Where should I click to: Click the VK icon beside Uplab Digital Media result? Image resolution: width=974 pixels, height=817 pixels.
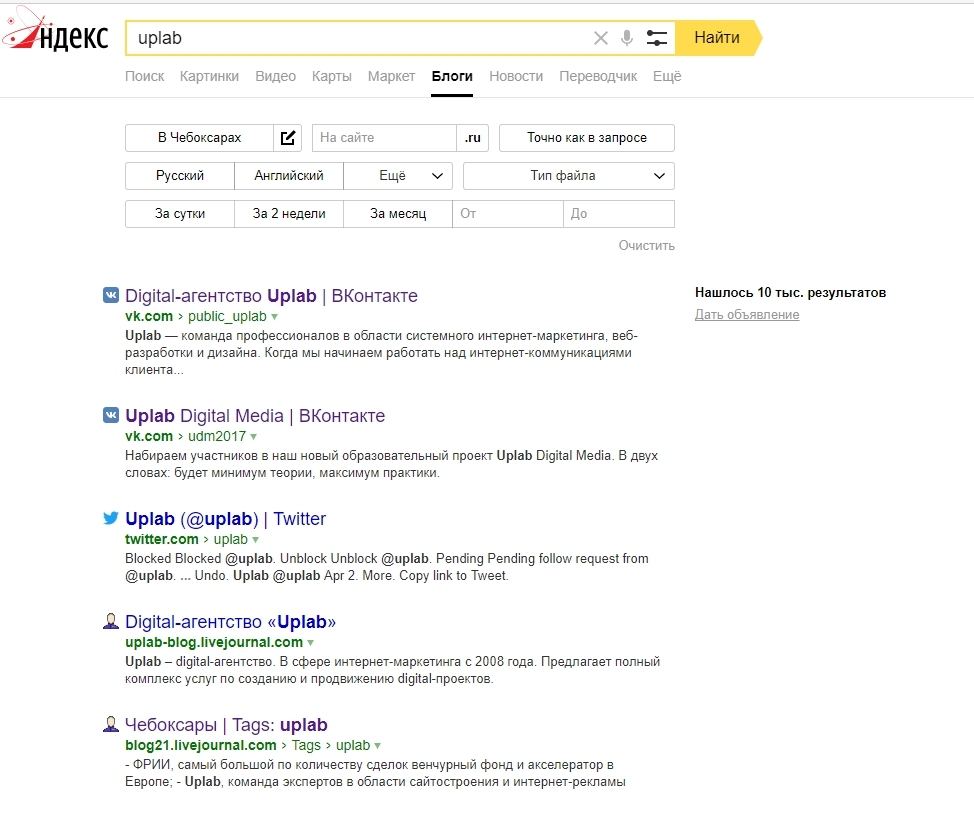(111, 415)
